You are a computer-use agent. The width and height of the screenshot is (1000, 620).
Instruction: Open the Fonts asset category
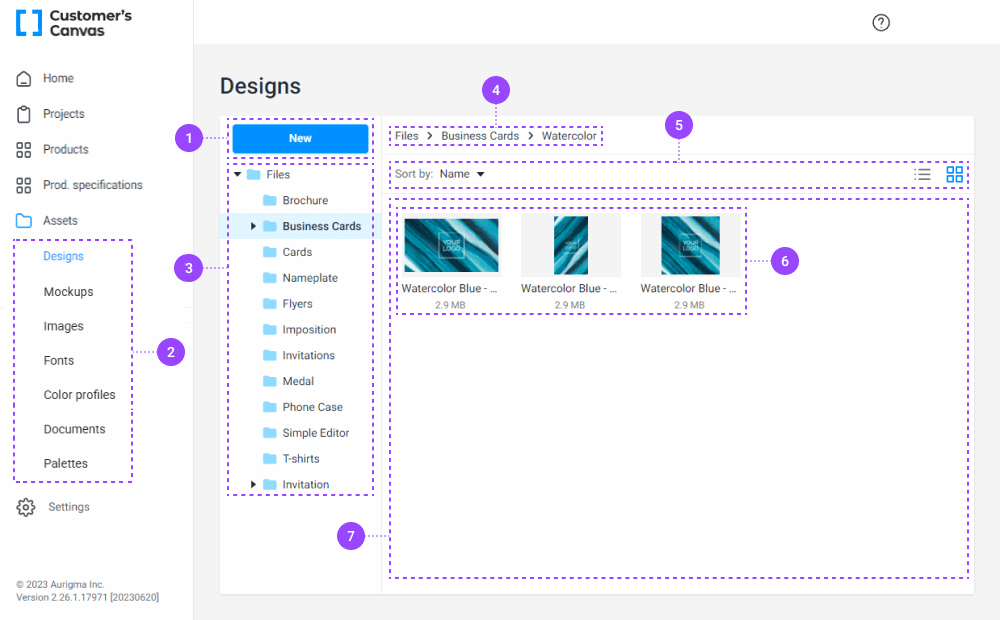click(x=58, y=360)
